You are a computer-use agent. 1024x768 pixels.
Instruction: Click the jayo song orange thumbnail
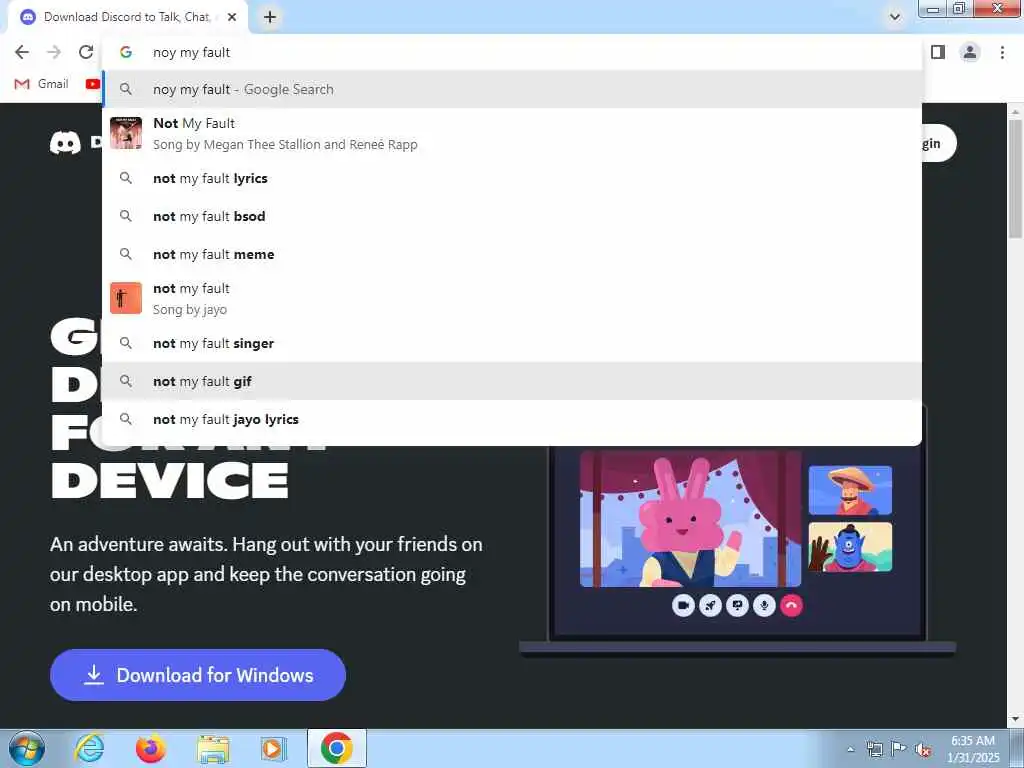click(x=126, y=298)
